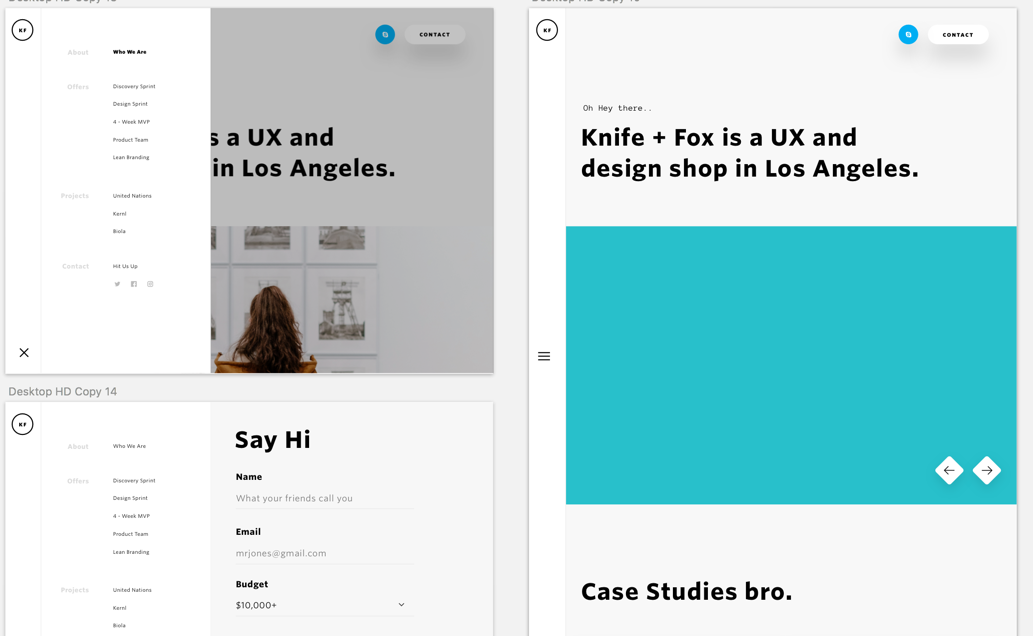The height and width of the screenshot is (636, 1033).
Task: Select 'Product Team' in photo artboard menu
Action: click(130, 140)
